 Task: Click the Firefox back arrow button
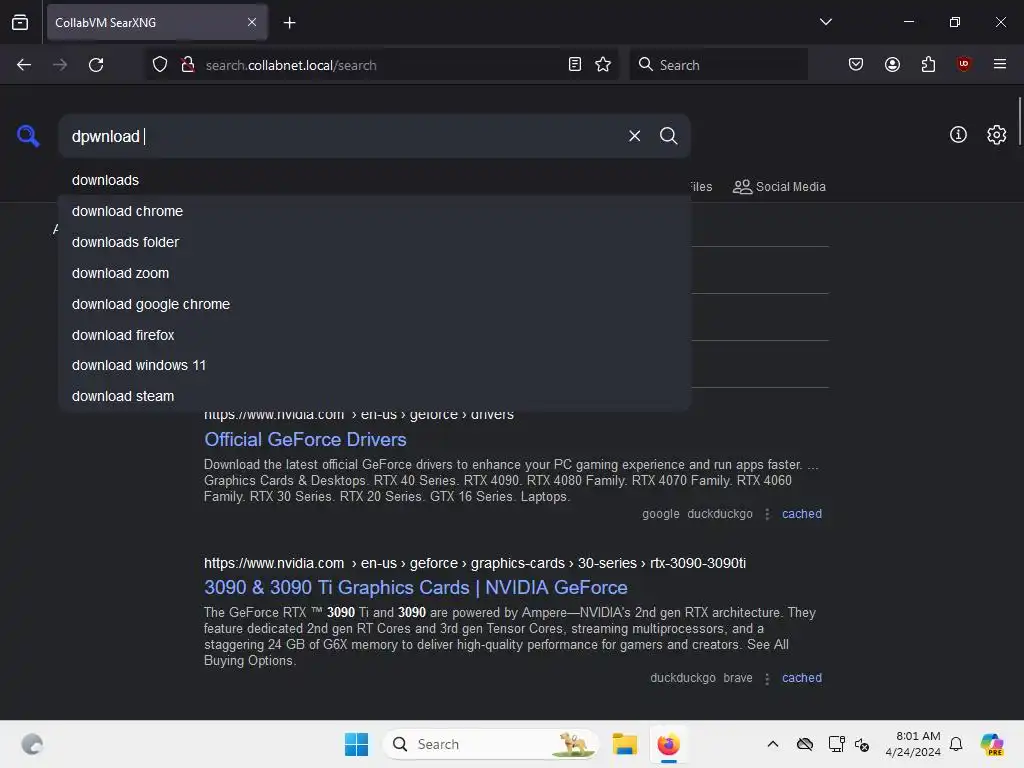click(x=24, y=65)
